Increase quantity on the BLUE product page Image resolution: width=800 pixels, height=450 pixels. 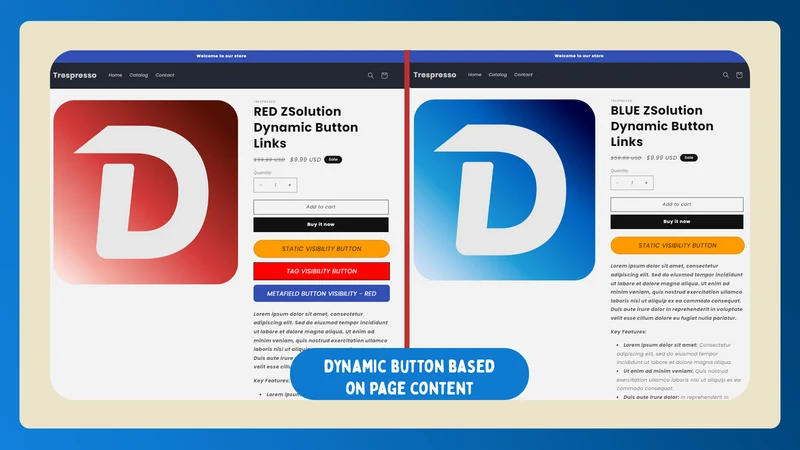[646, 183]
